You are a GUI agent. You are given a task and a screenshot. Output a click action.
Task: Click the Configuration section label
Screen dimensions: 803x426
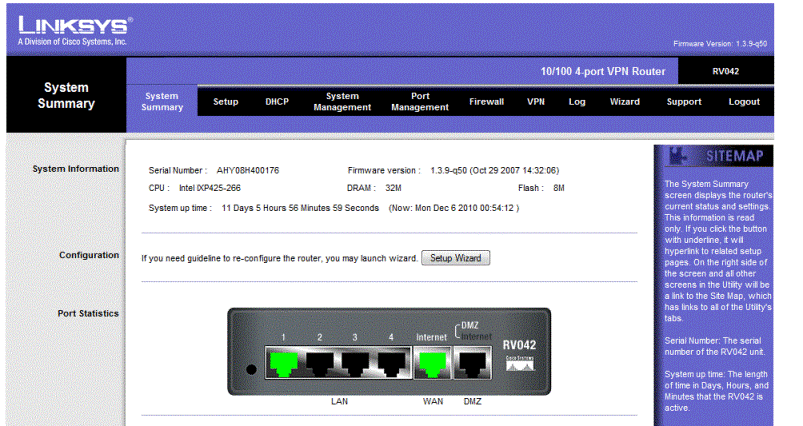[89, 255]
